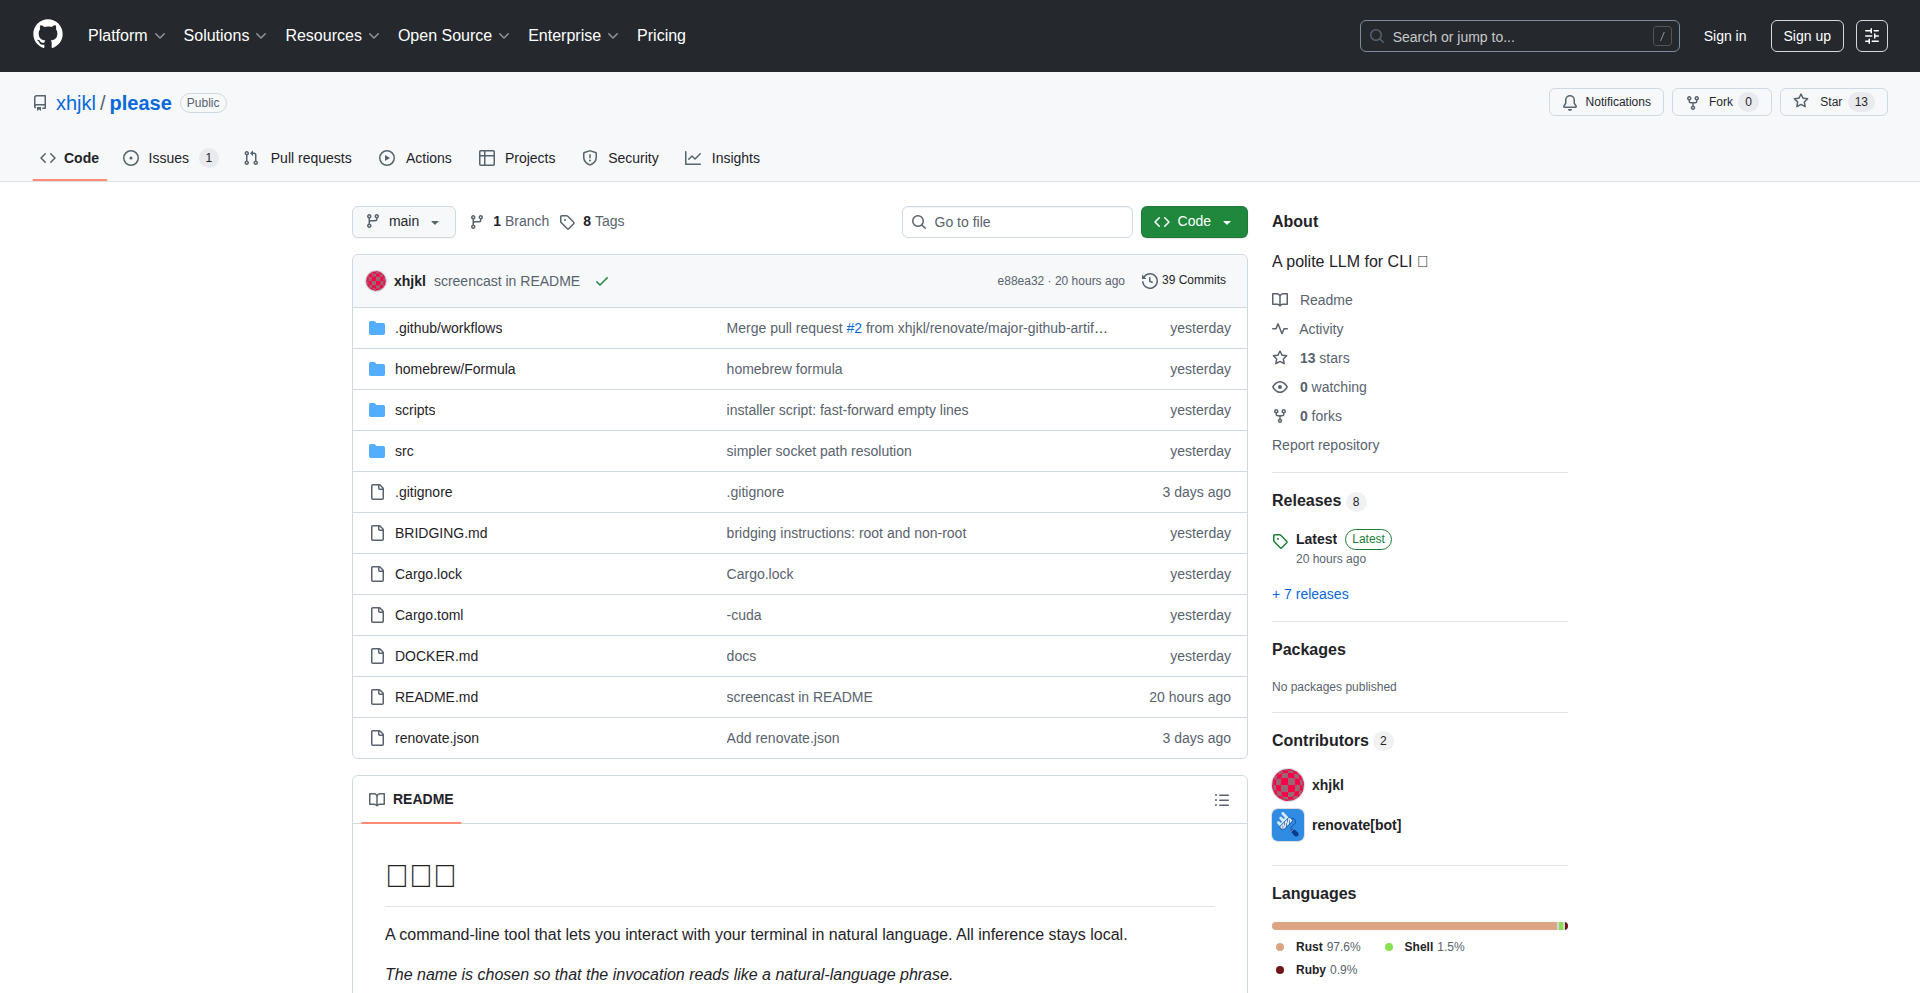Click the Sign in link

click(1725, 36)
